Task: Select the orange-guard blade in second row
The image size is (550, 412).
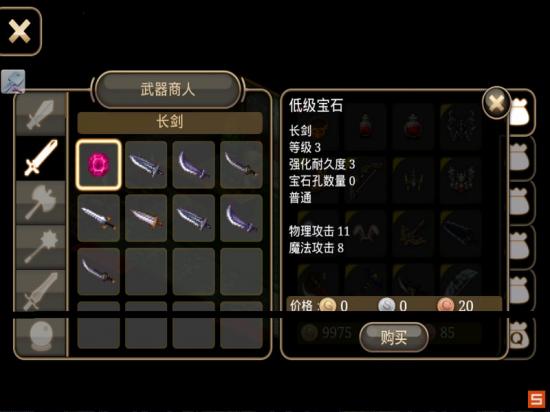Action: [x=146, y=218]
